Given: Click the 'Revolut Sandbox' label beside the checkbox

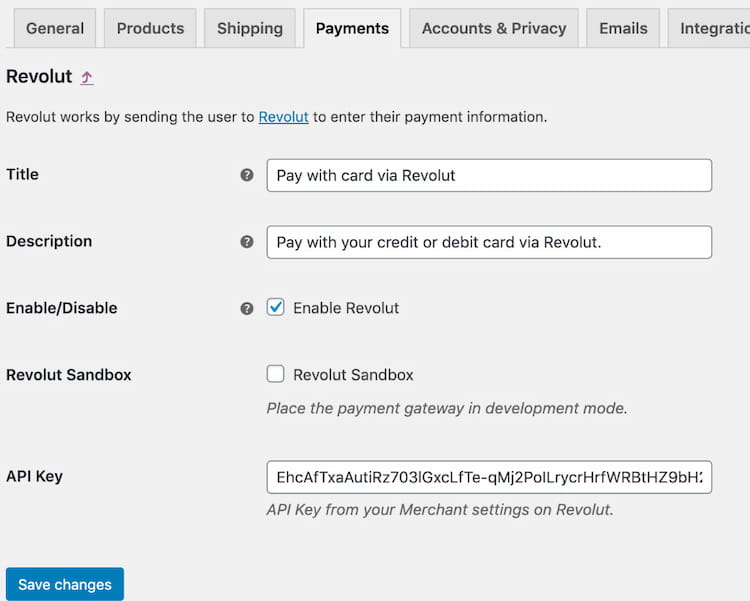Looking at the screenshot, I should point(353,375).
